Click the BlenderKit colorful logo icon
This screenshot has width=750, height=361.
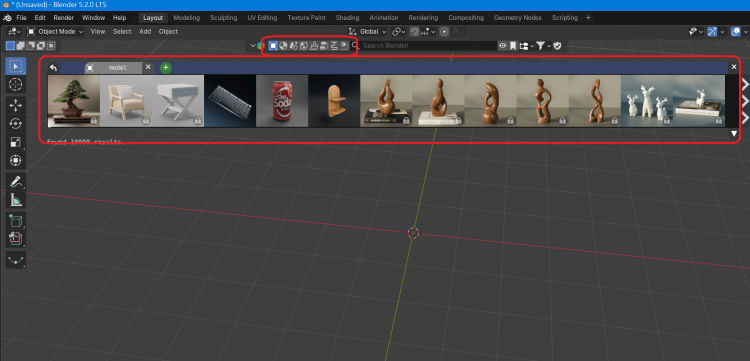261,46
